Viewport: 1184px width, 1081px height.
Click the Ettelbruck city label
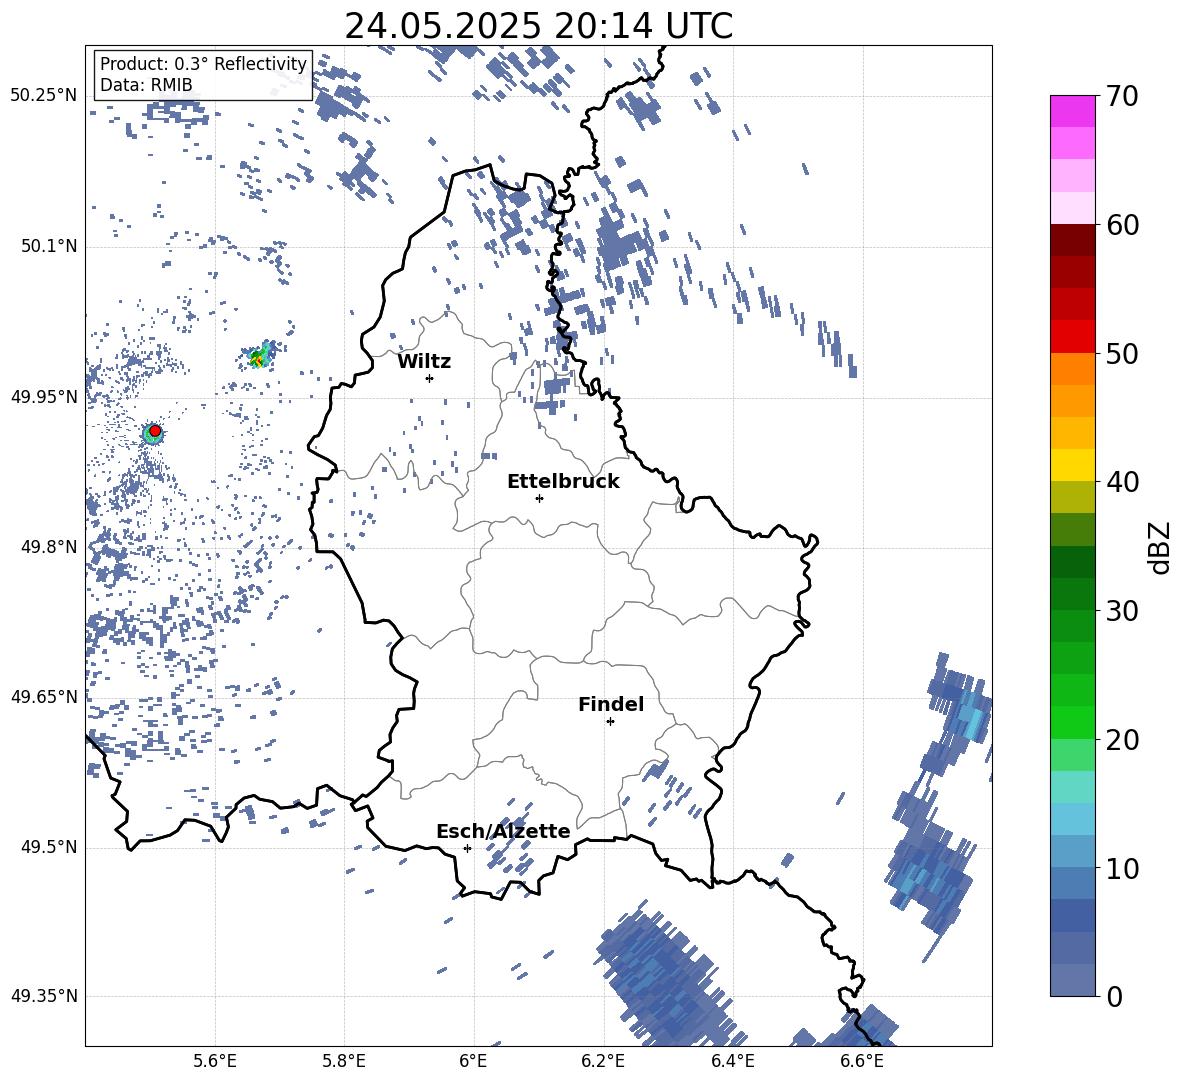click(x=563, y=482)
